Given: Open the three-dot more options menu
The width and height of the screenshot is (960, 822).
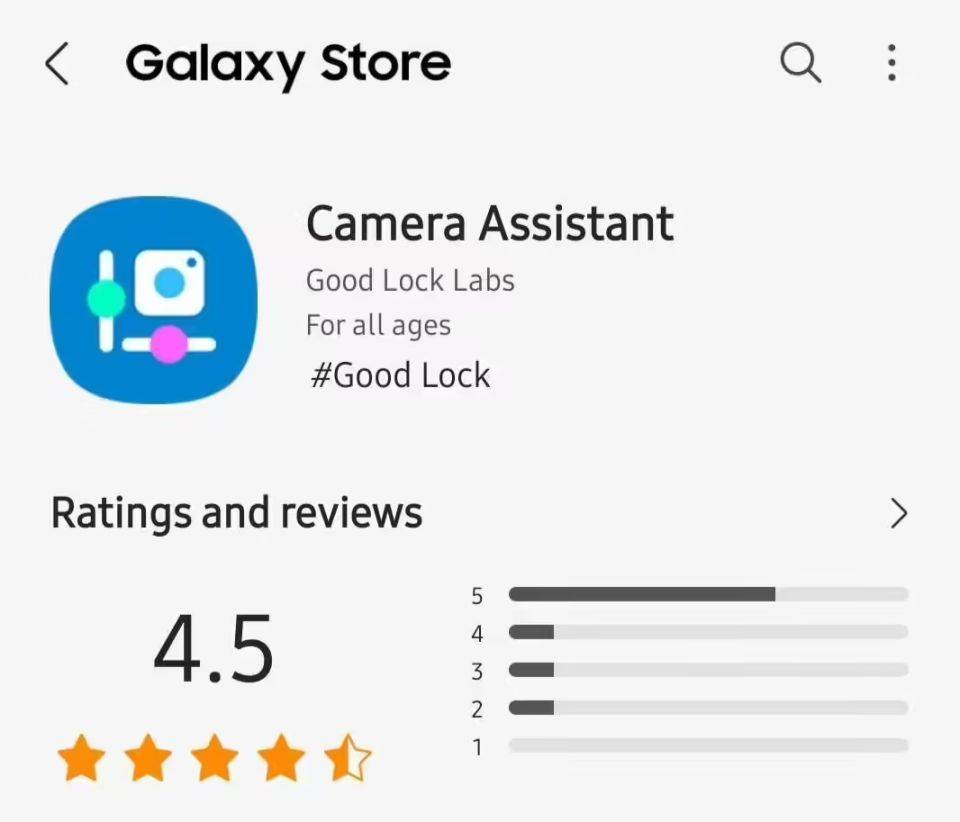Looking at the screenshot, I should click(x=891, y=62).
